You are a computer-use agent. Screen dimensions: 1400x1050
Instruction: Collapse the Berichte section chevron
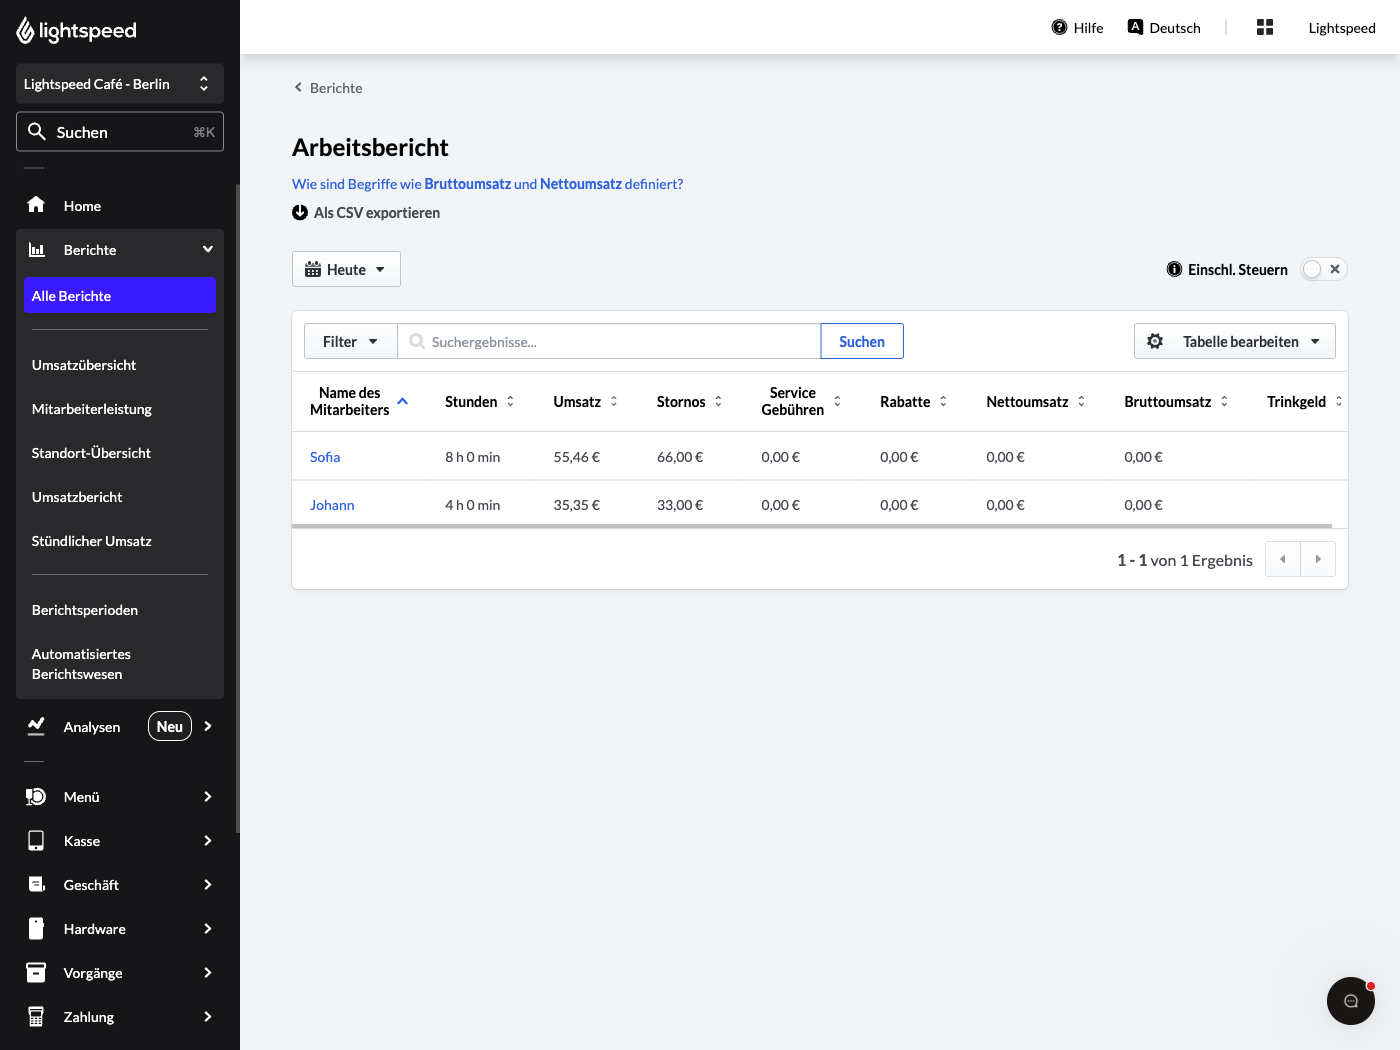(x=208, y=249)
